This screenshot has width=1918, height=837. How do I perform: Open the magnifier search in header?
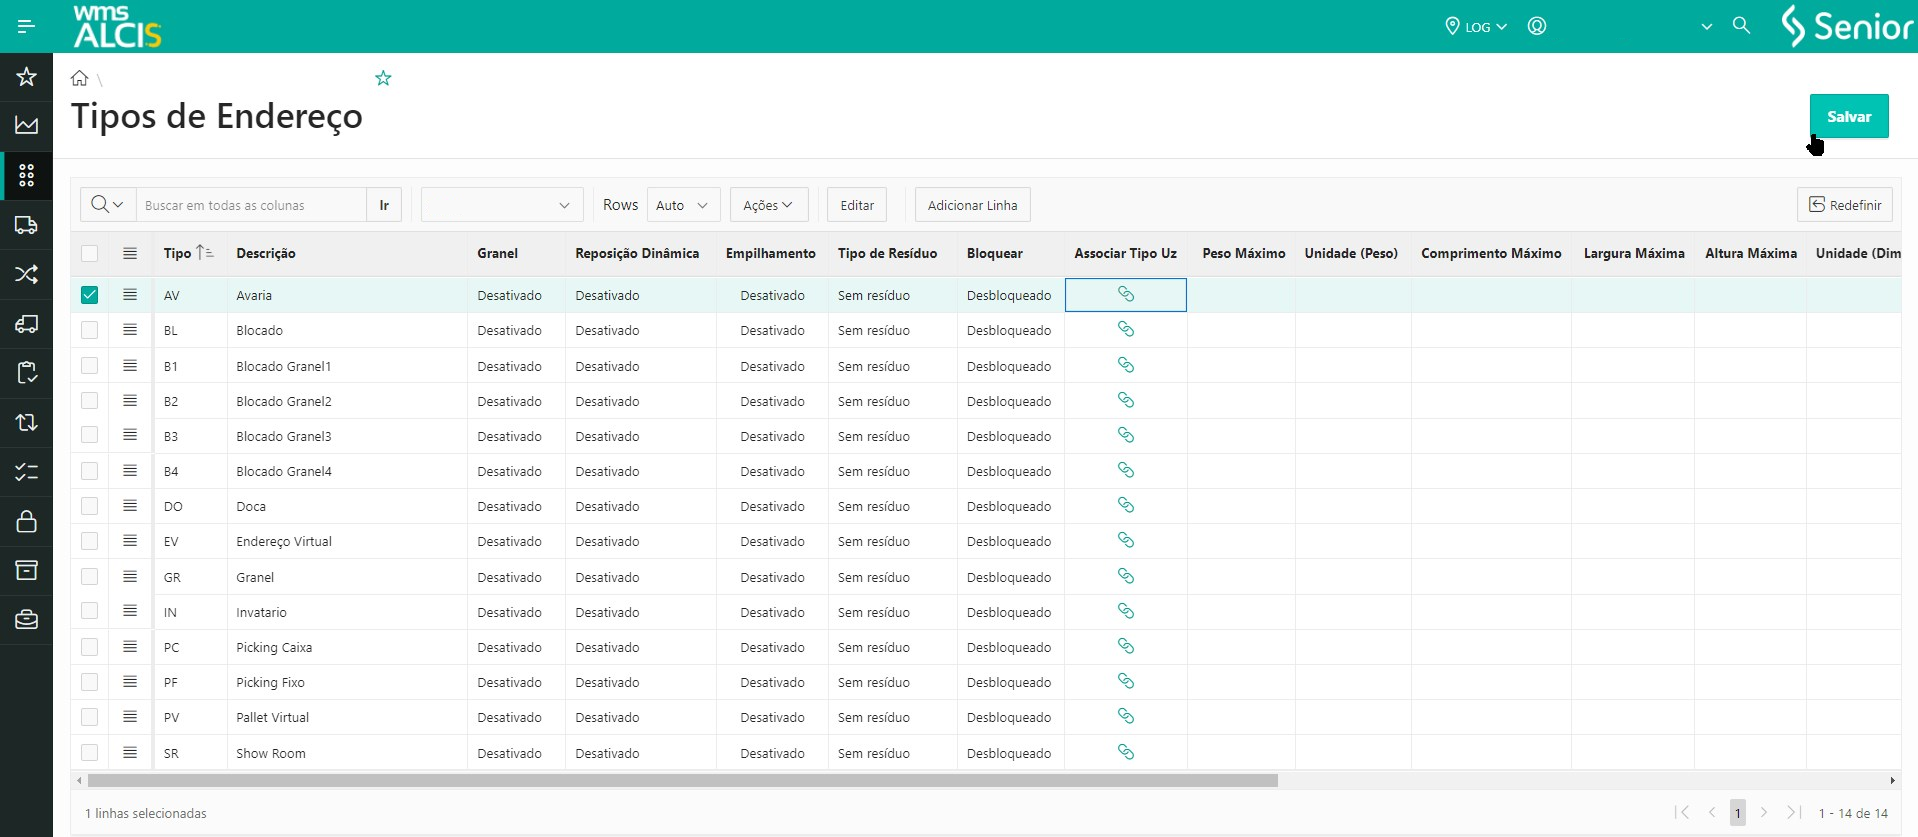(x=1741, y=26)
